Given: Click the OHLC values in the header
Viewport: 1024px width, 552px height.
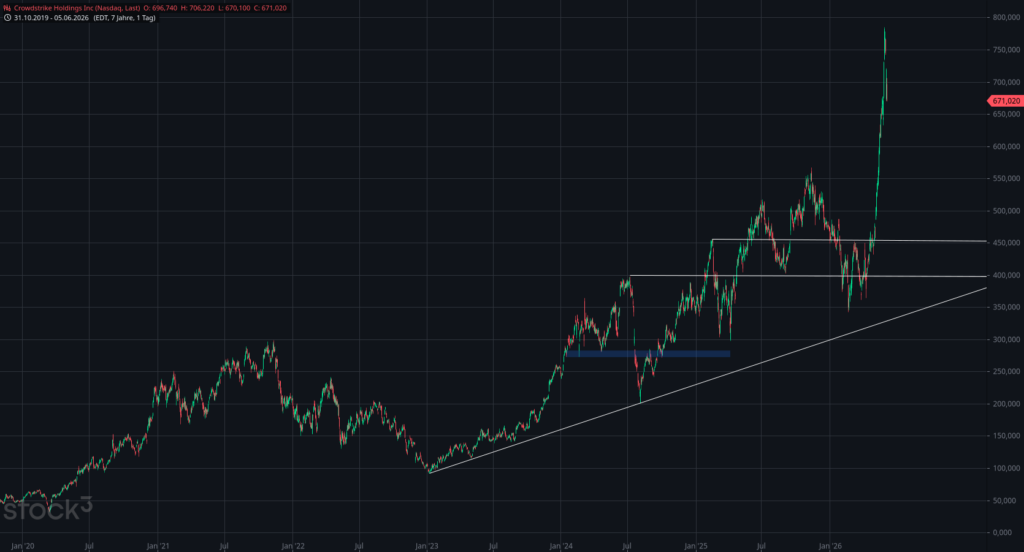Looking at the screenshot, I should coord(216,8).
